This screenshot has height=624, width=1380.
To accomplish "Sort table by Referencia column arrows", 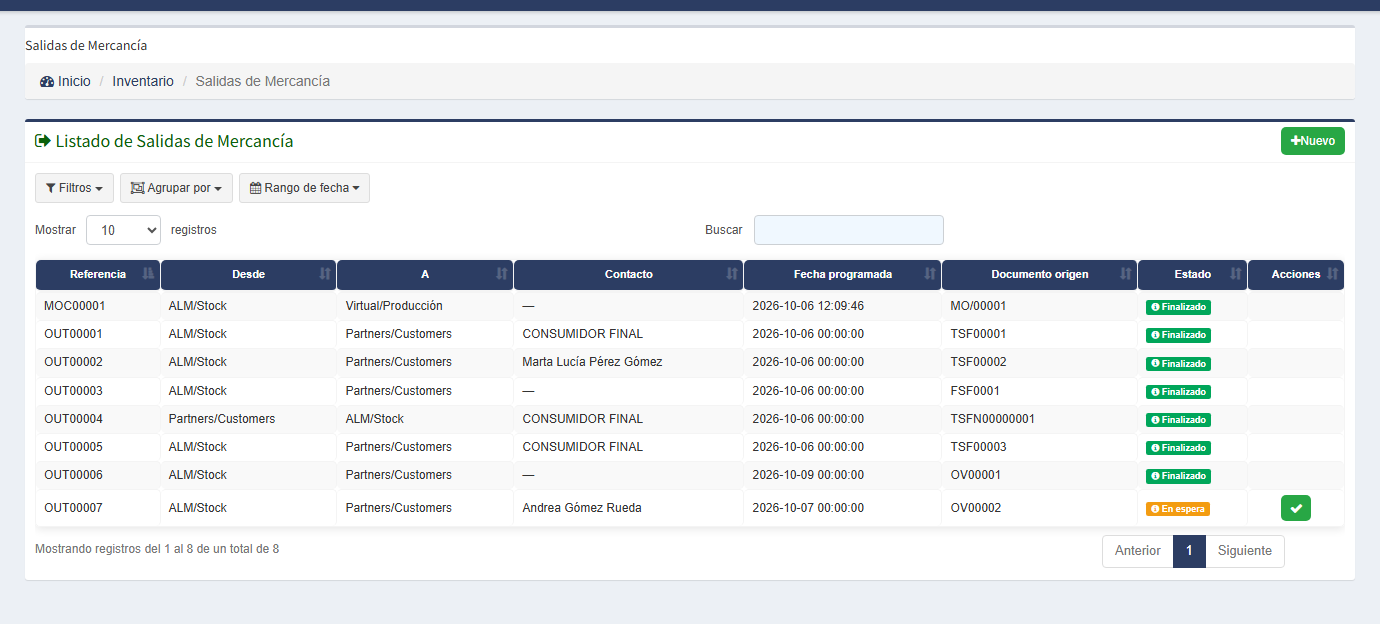I will tap(149, 274).
